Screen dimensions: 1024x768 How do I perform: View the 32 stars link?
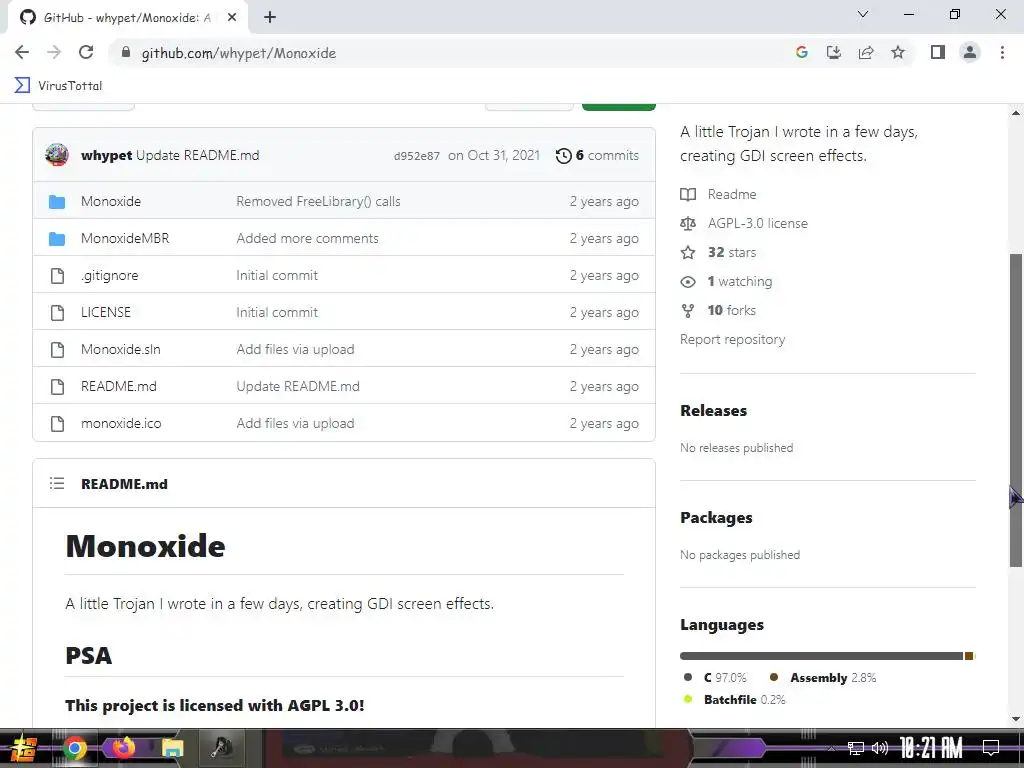tap(732, 252)
